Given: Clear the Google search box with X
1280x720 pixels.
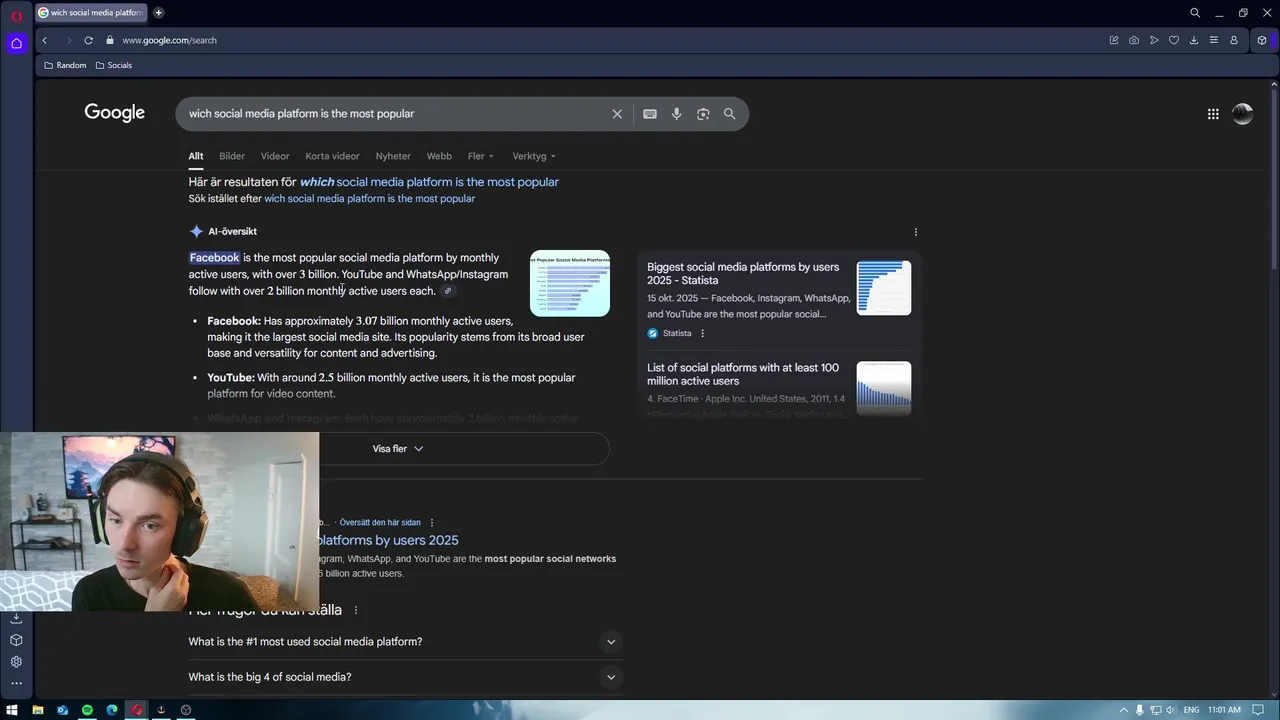Looking at the screenshot, I should [x=617, y=114].
